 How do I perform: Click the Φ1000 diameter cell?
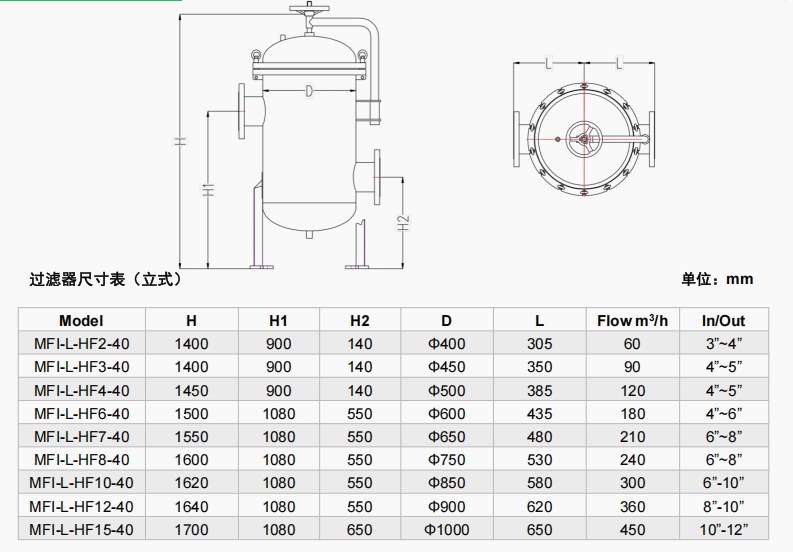[x=447, y=529]
